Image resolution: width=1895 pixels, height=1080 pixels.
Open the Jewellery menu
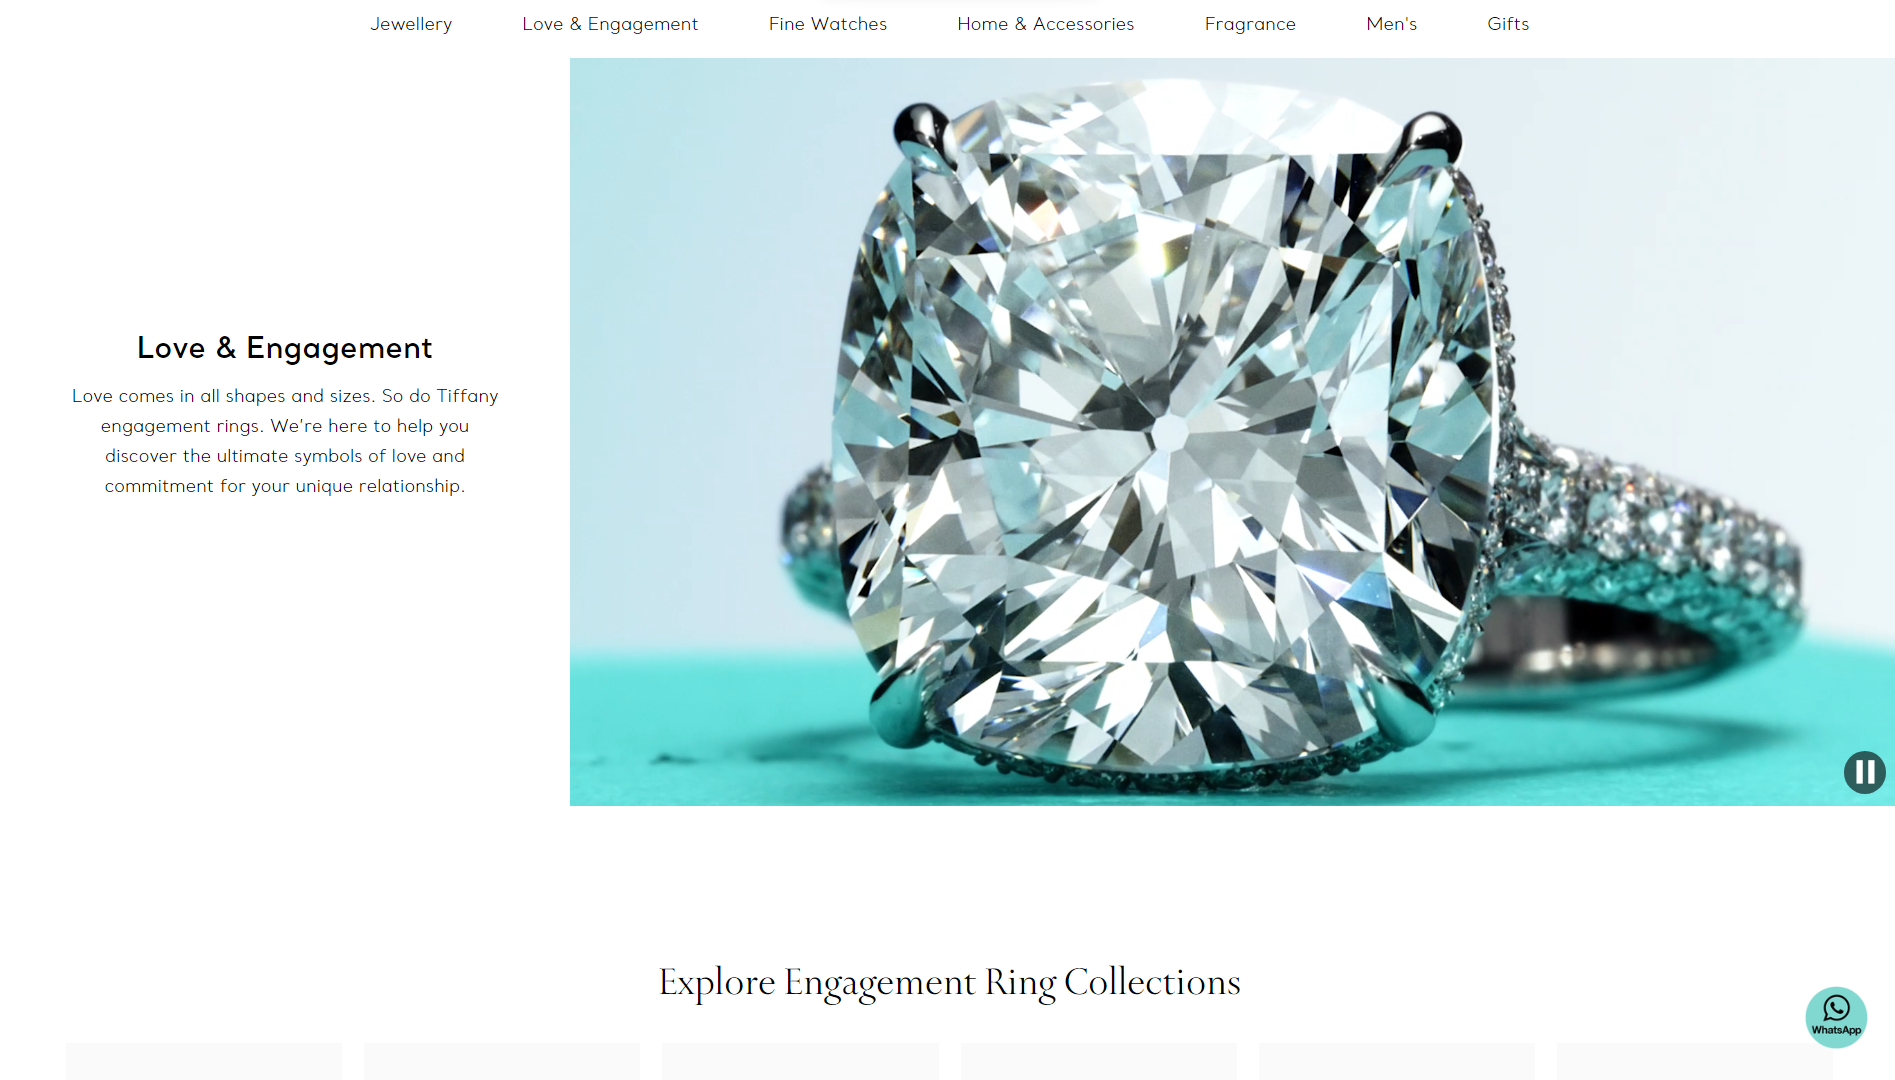411,24
